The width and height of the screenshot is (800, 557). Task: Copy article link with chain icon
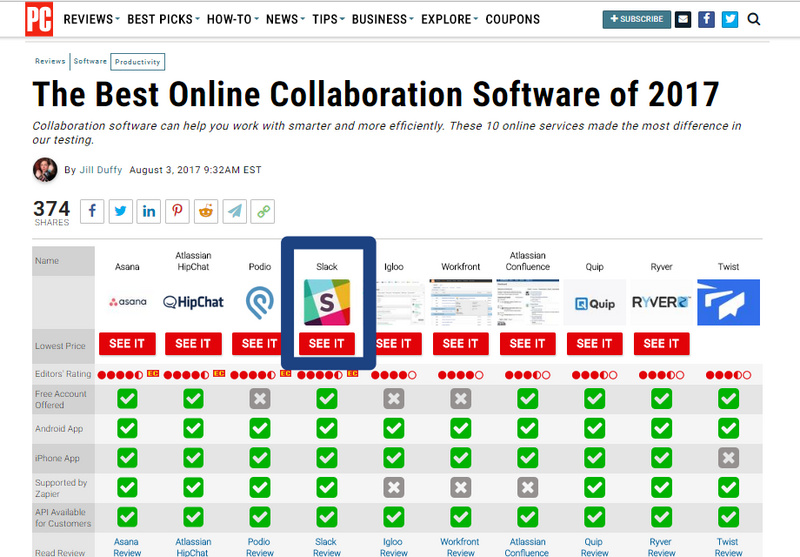coord(263,211)
